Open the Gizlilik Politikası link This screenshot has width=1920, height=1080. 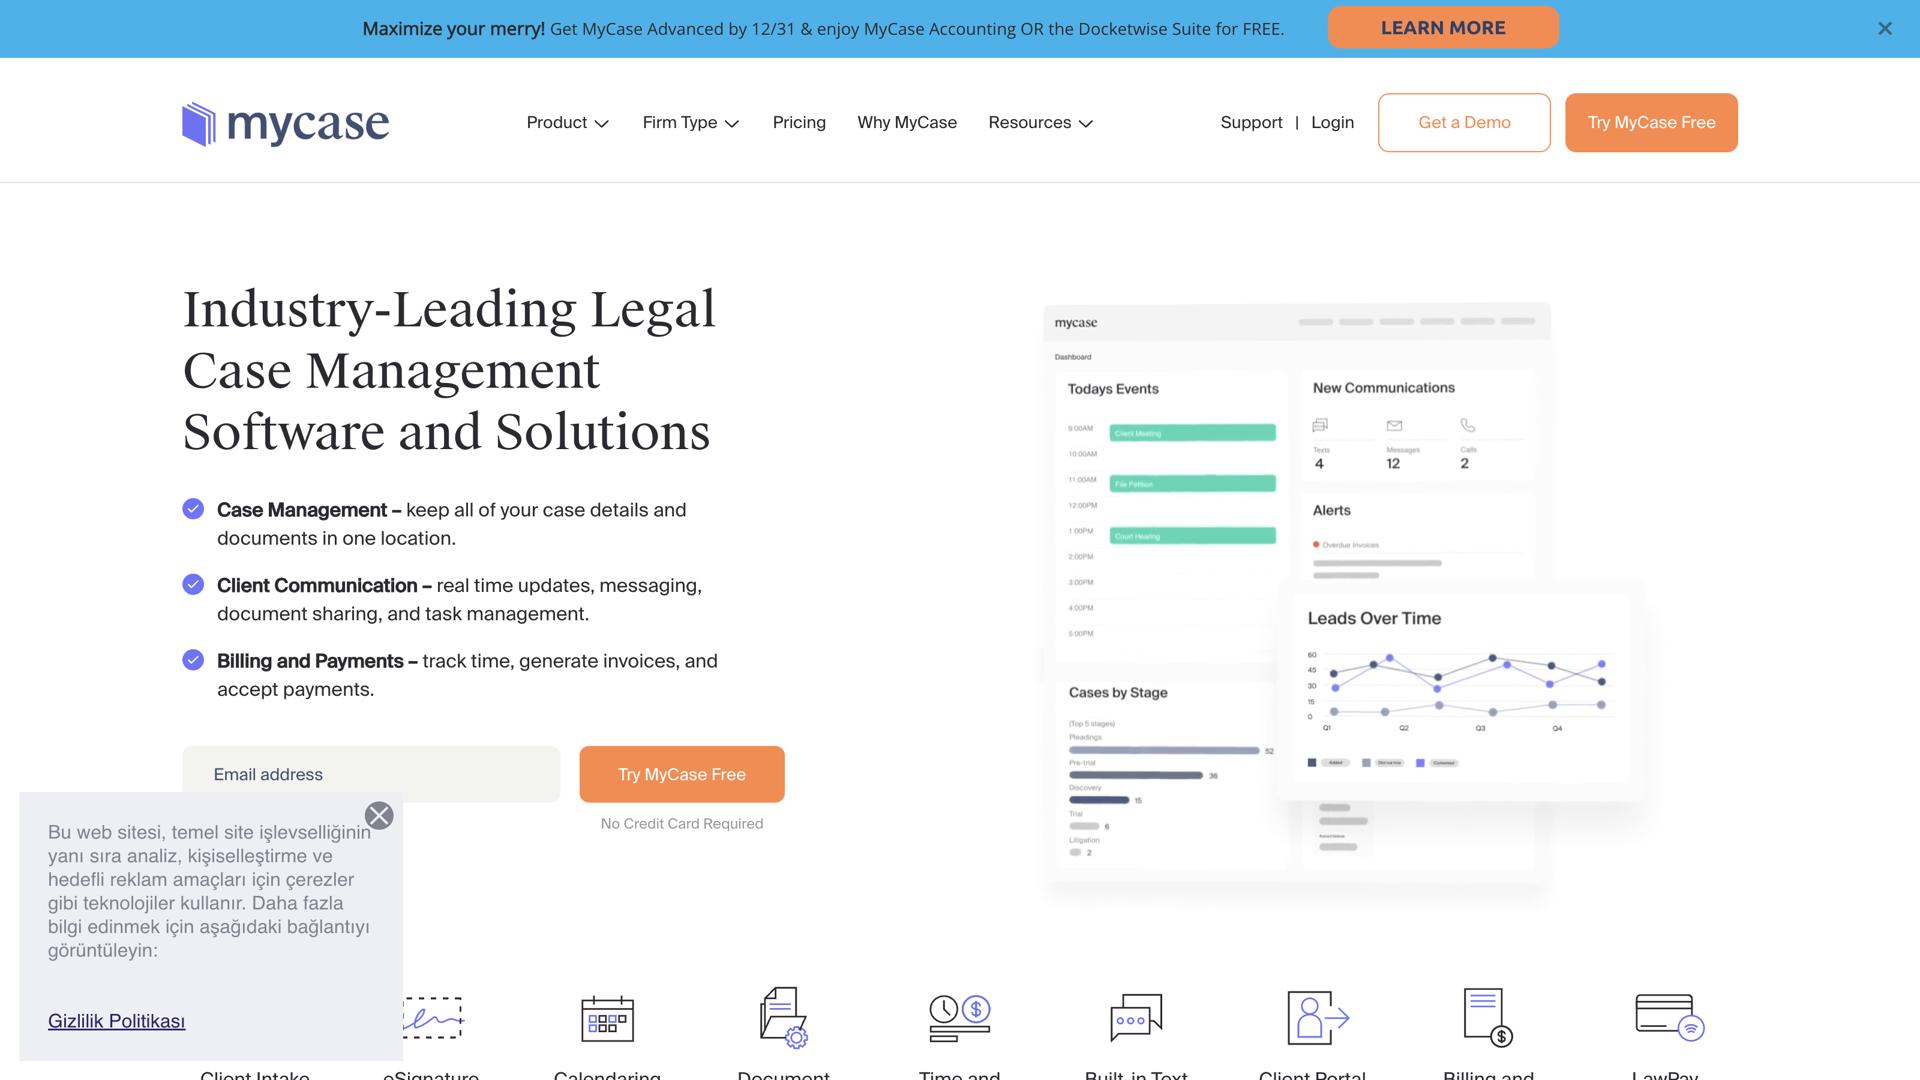116,1021
